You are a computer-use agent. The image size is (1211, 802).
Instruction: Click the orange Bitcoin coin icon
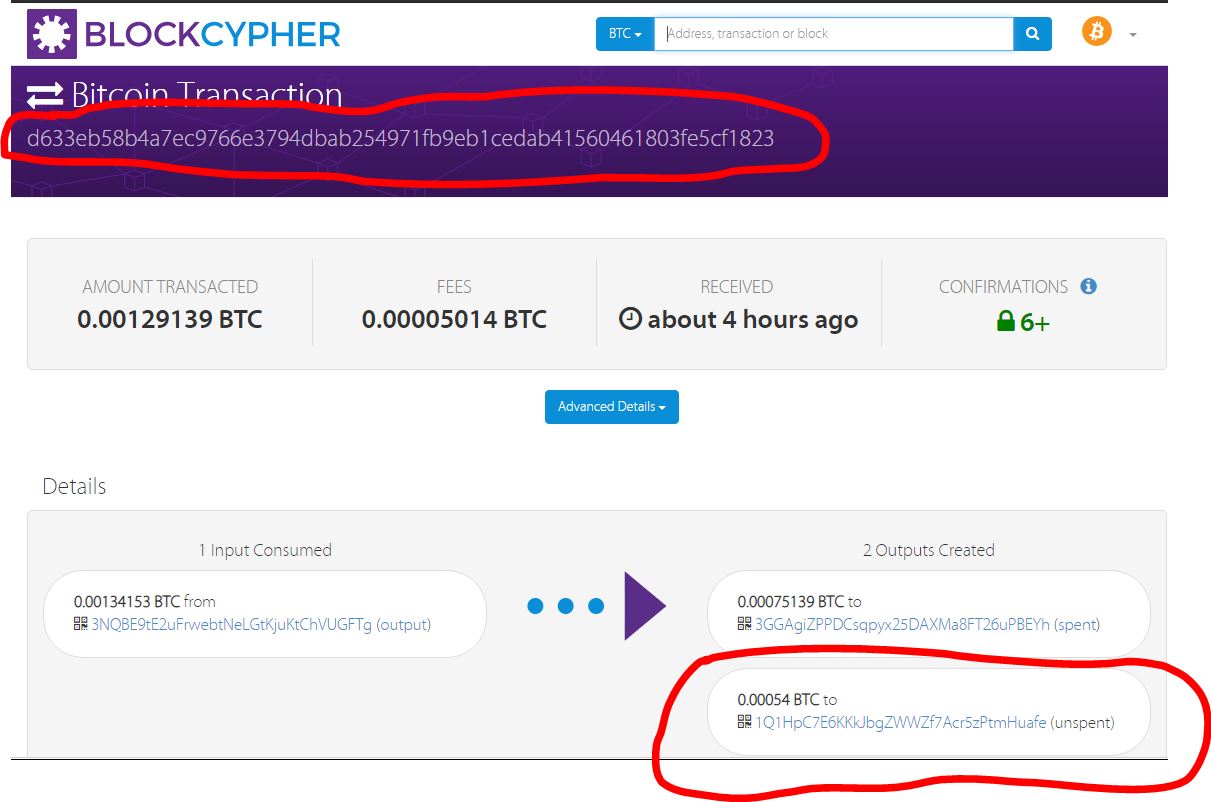tap(1096, 32)
